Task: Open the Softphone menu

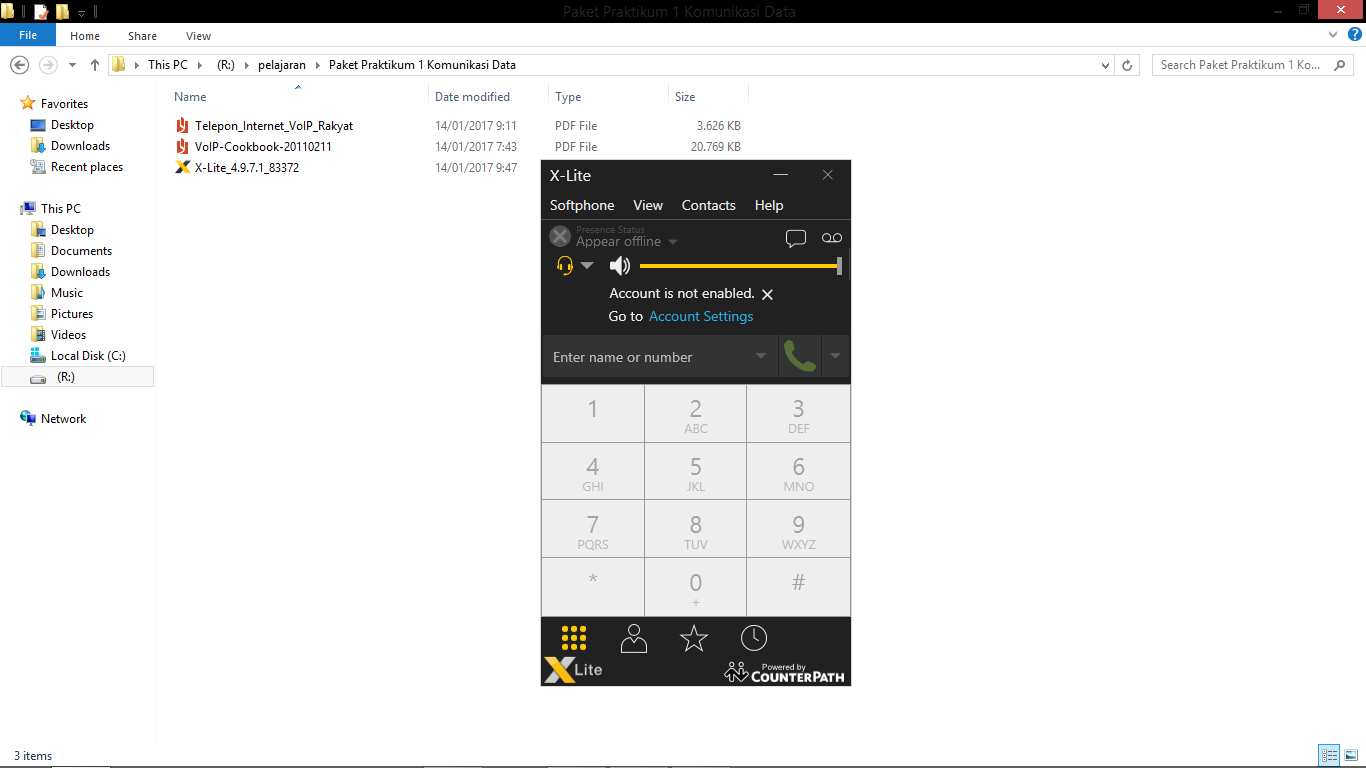Action: point(582,205)
